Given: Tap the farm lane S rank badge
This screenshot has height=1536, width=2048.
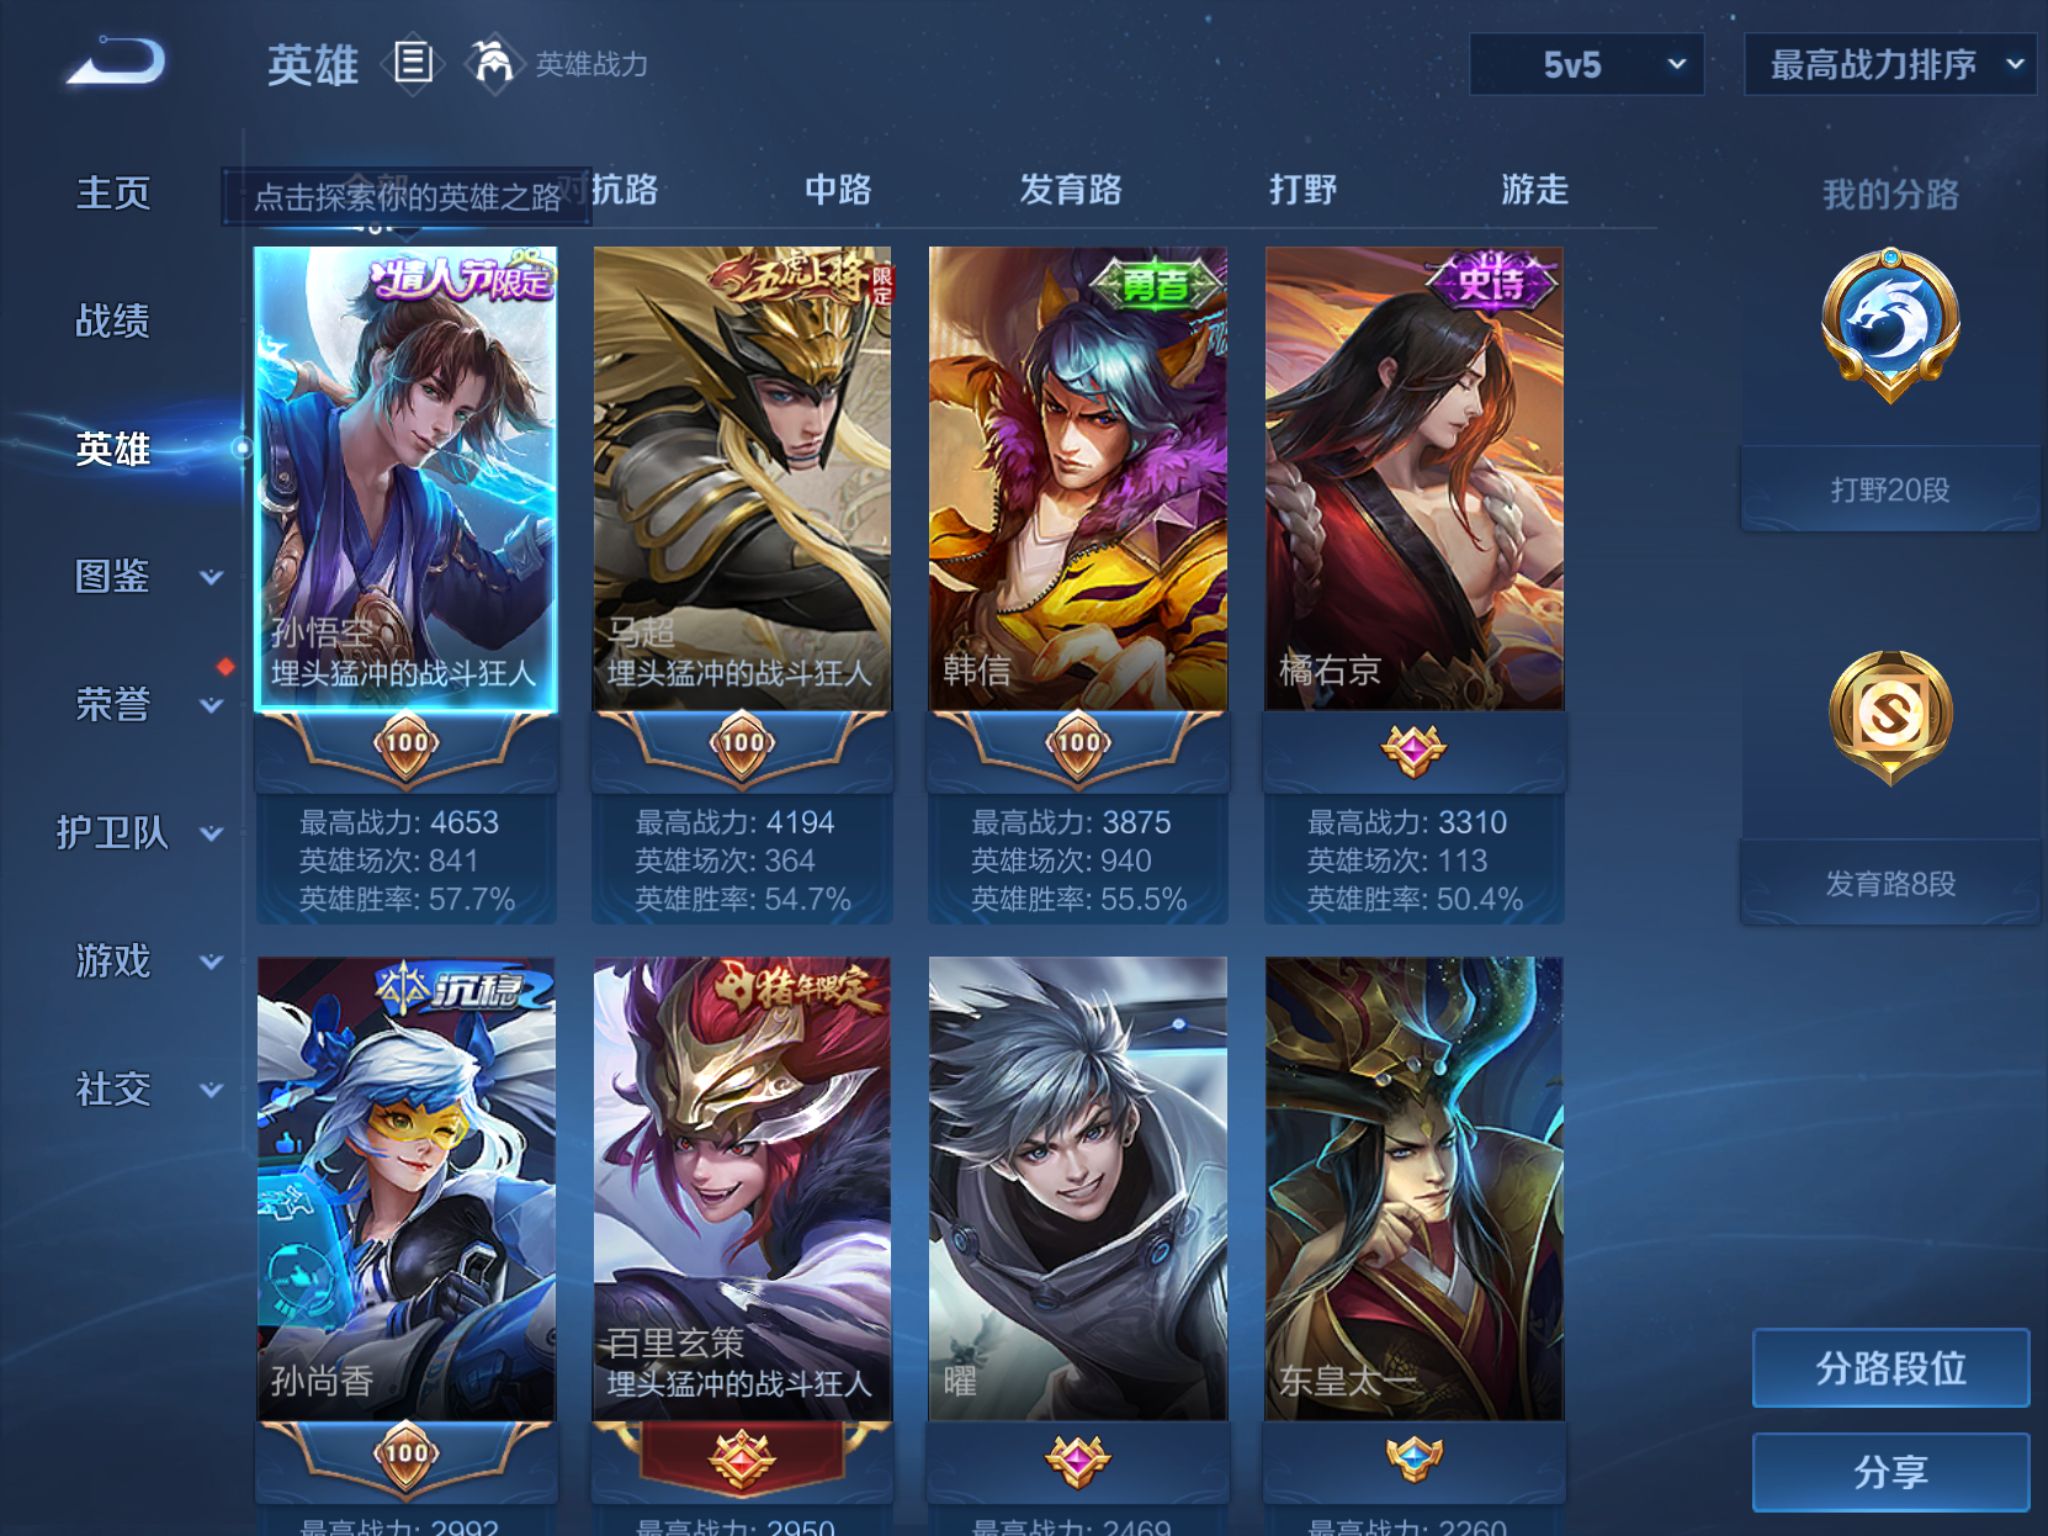Looking at the screenshot, I should pyautogui.click(x=1889, y=717).
